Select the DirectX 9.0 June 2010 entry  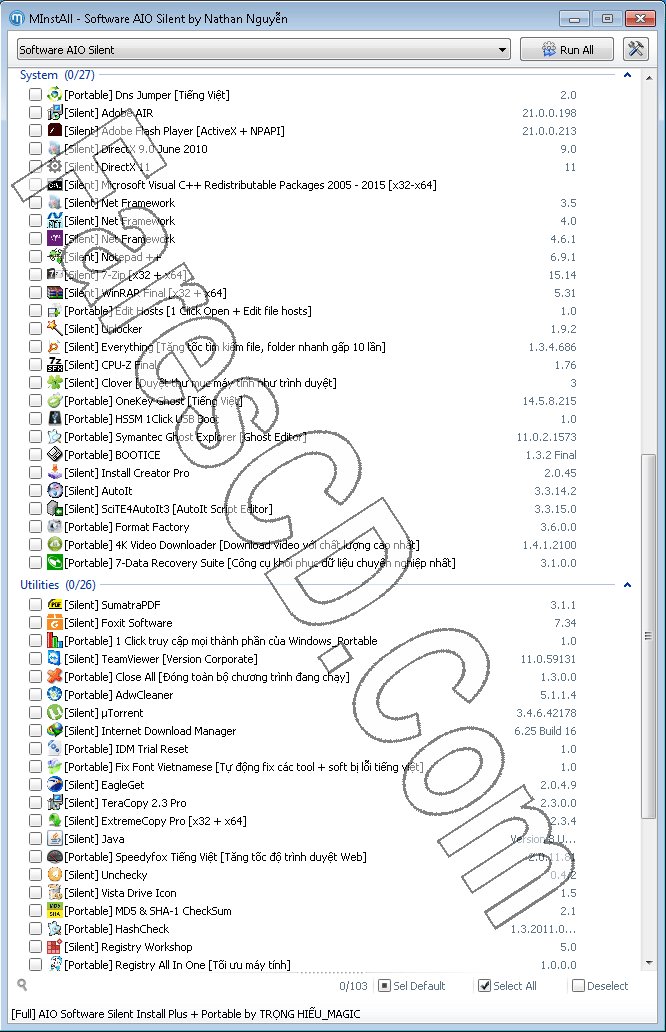(136, 149)
